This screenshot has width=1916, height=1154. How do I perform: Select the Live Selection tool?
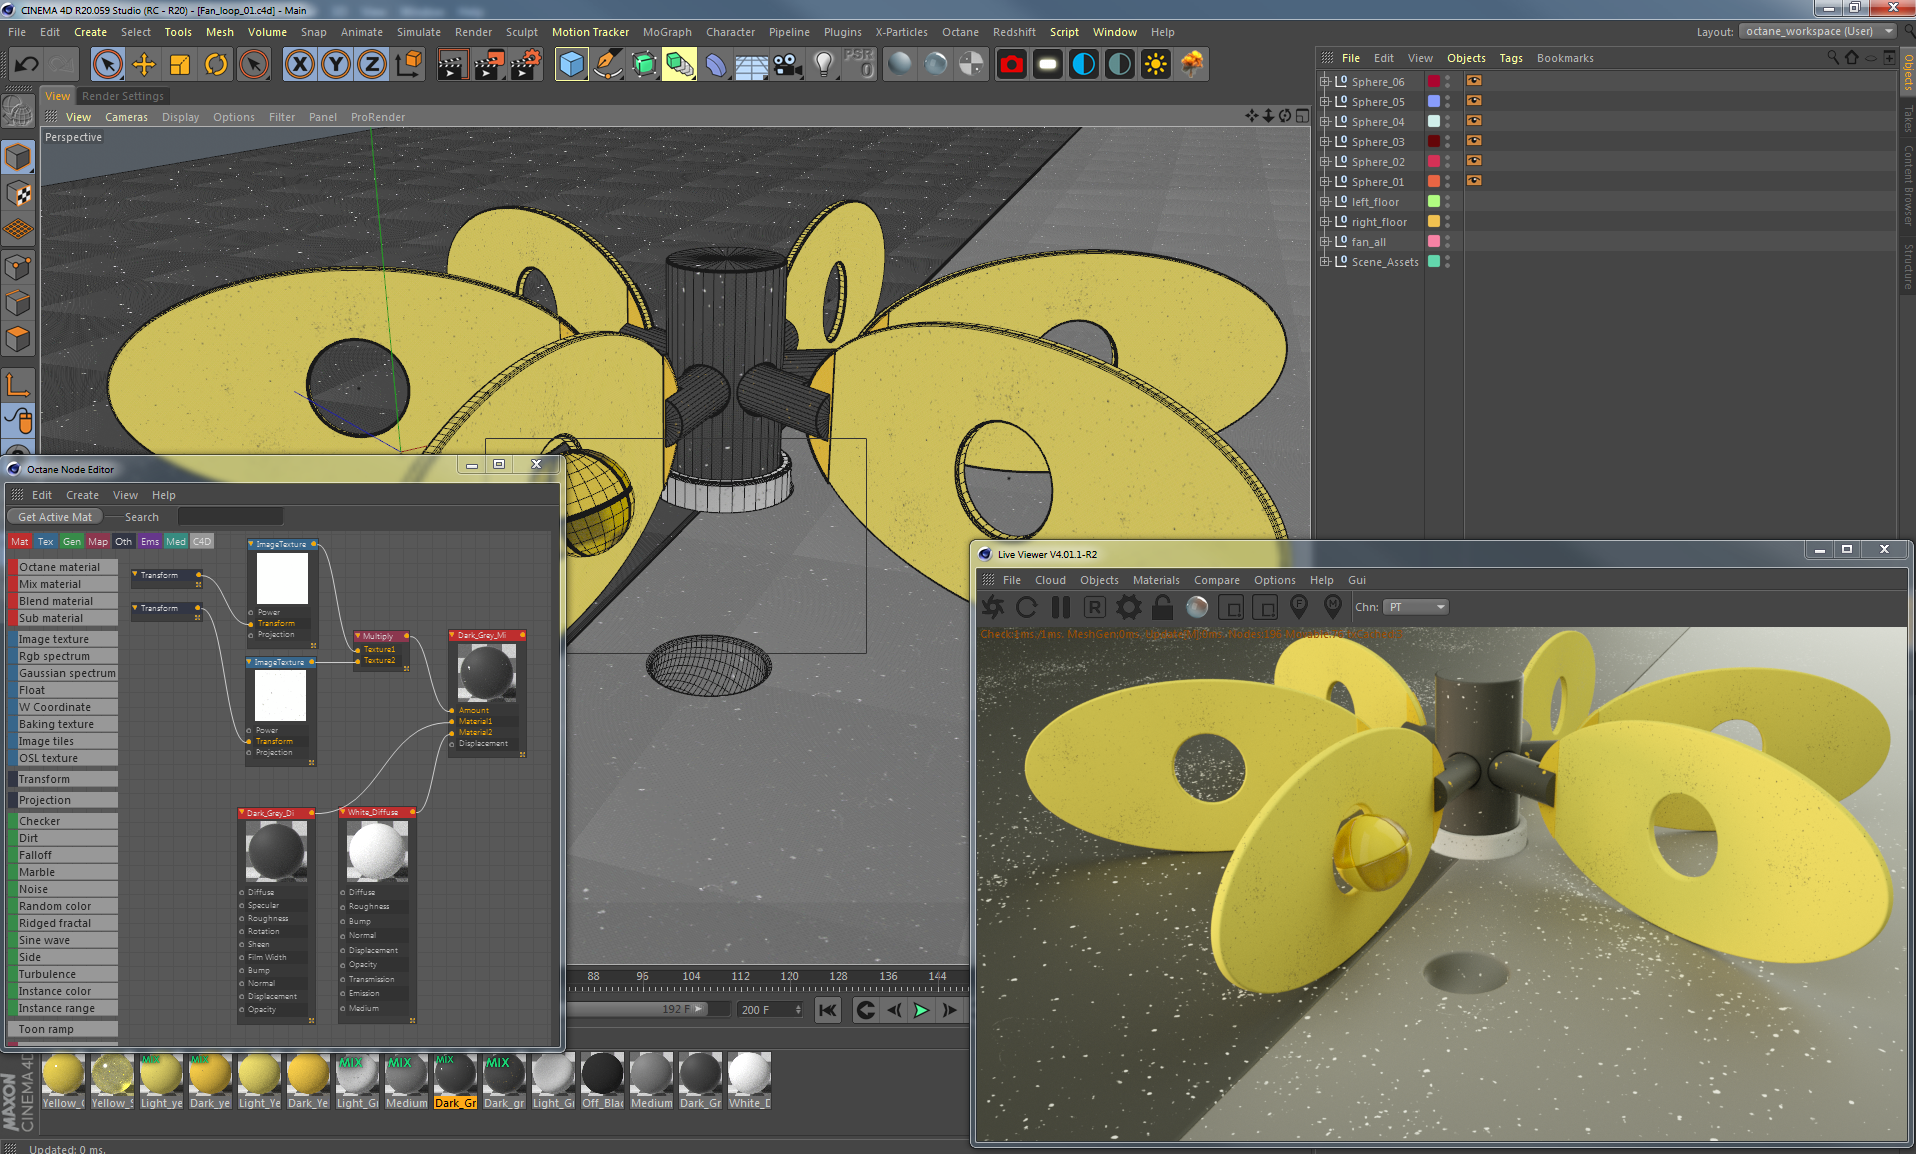107,64
